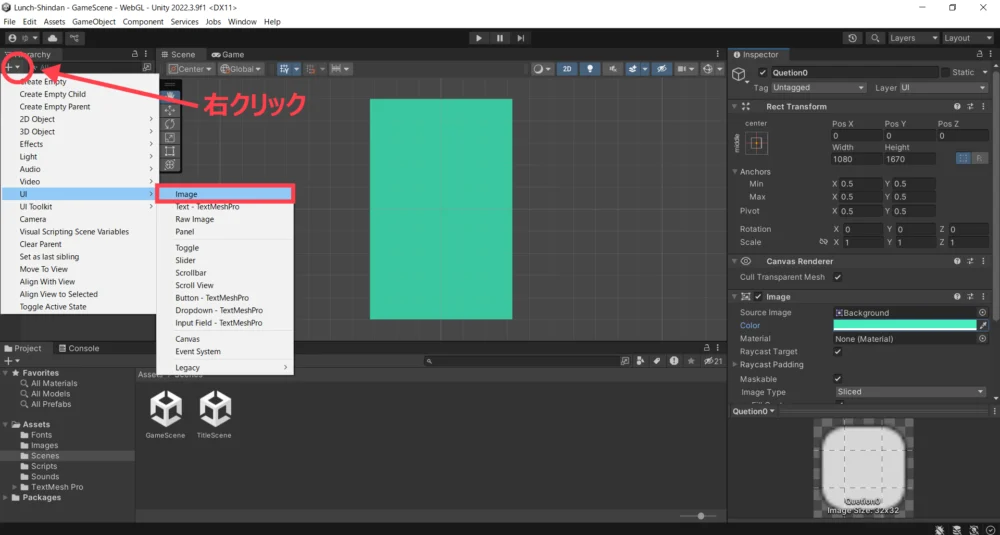The image size is (1000, 535).
Task: Open the Unity Search magnifier icon
Action: coord(876,38)
